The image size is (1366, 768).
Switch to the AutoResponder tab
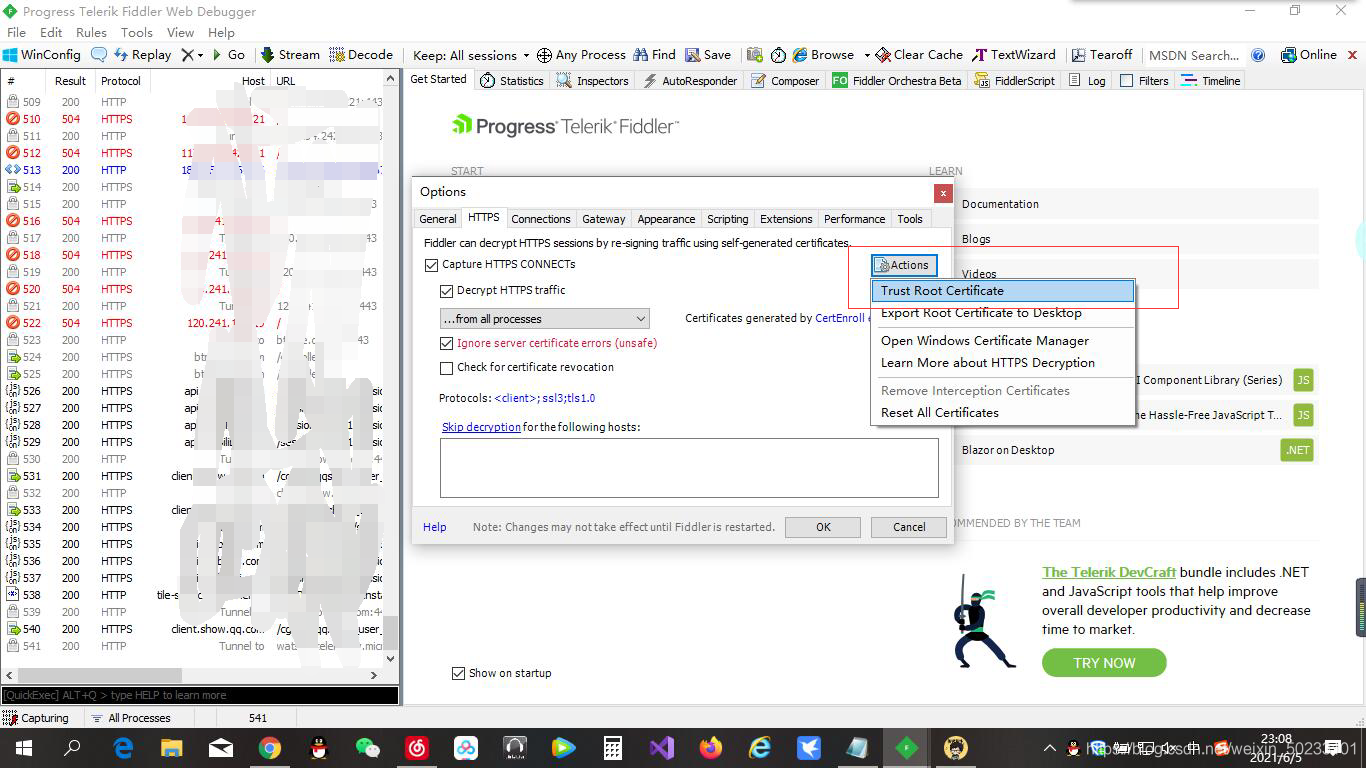coord(689,81)
